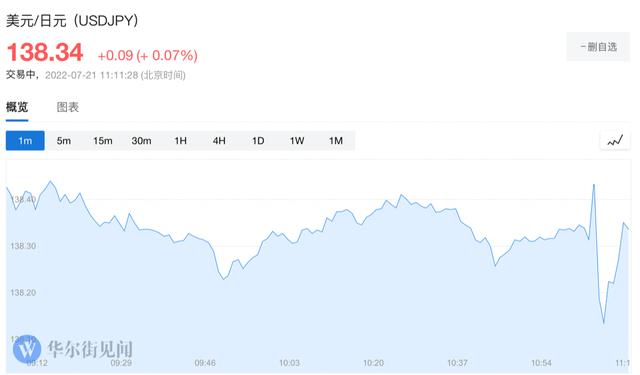Select the 1m timeframe button
640x375 pixels.
[25, 141]
